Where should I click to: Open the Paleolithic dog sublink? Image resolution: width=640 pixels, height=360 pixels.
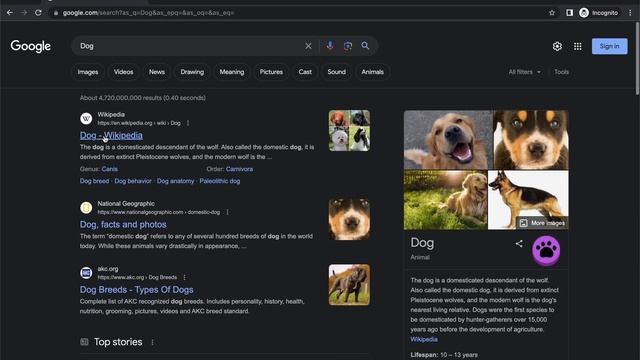tap(220, 181)
